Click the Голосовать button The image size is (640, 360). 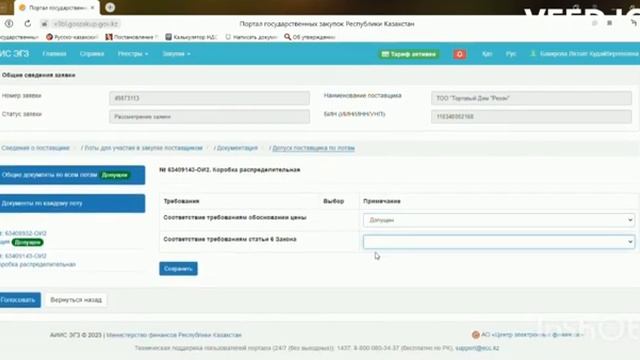pos(19,300)
